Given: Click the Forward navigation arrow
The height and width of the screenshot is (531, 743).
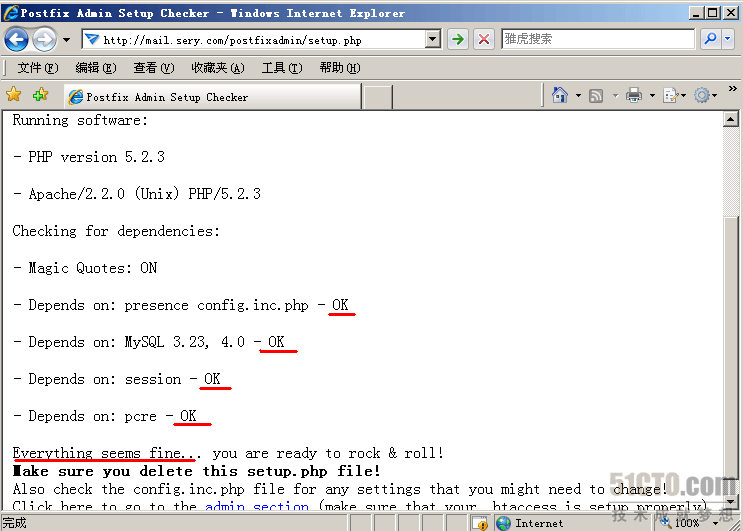Looking at the screenshot, I should (x=44, y=39).
